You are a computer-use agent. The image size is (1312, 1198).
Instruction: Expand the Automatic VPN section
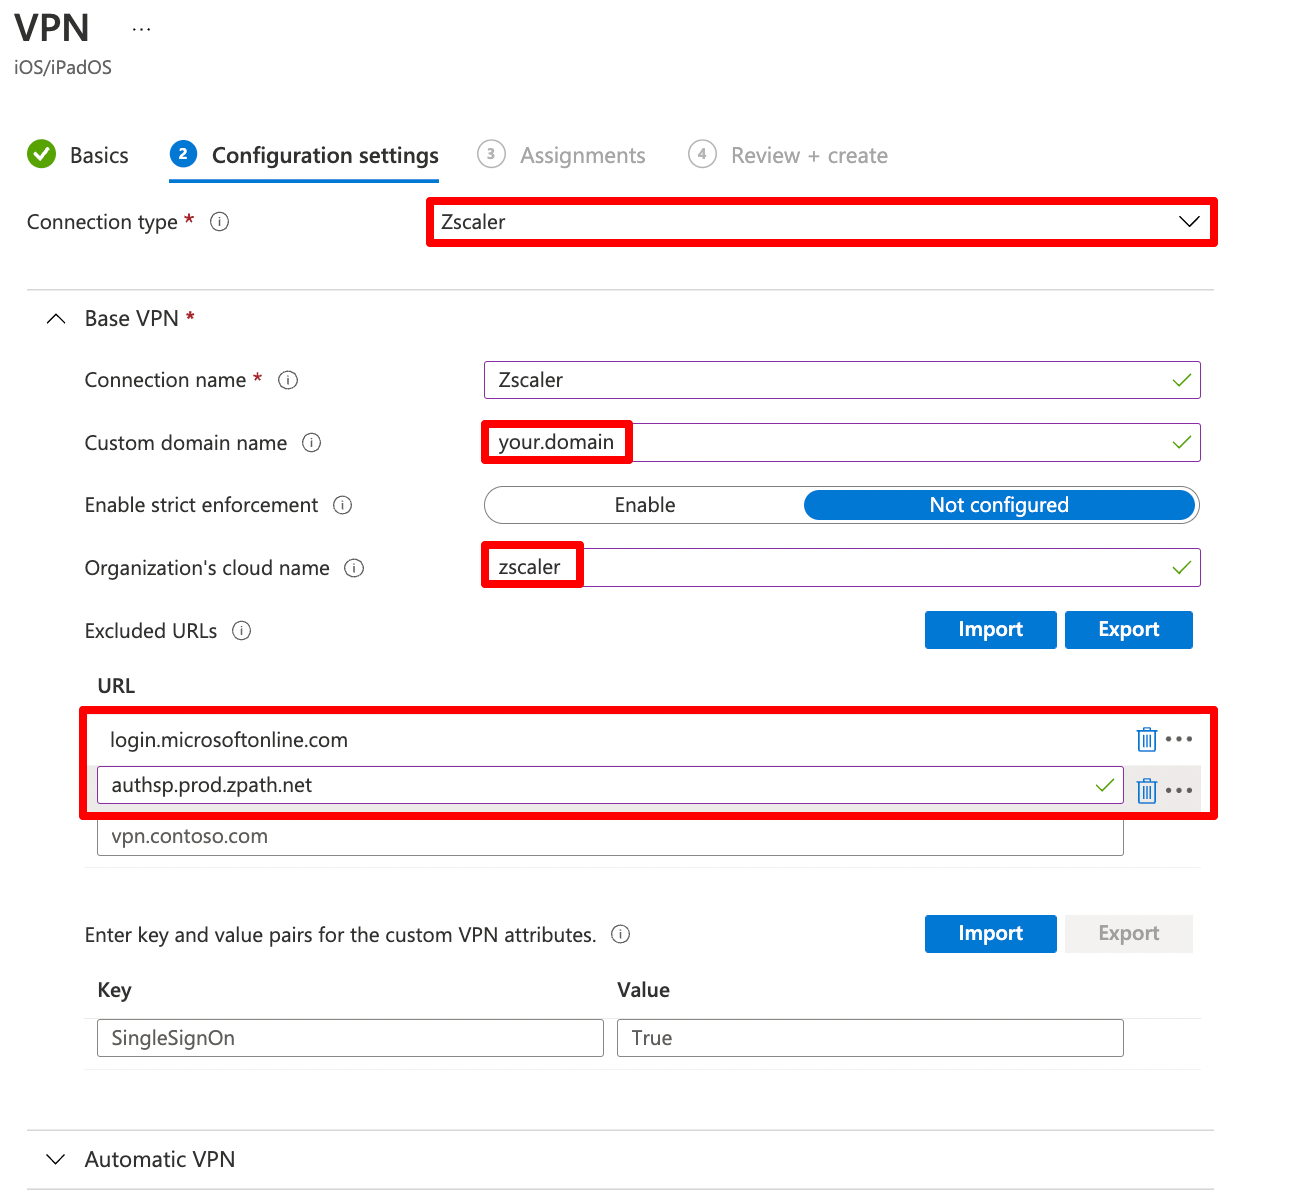[56, 1159]
